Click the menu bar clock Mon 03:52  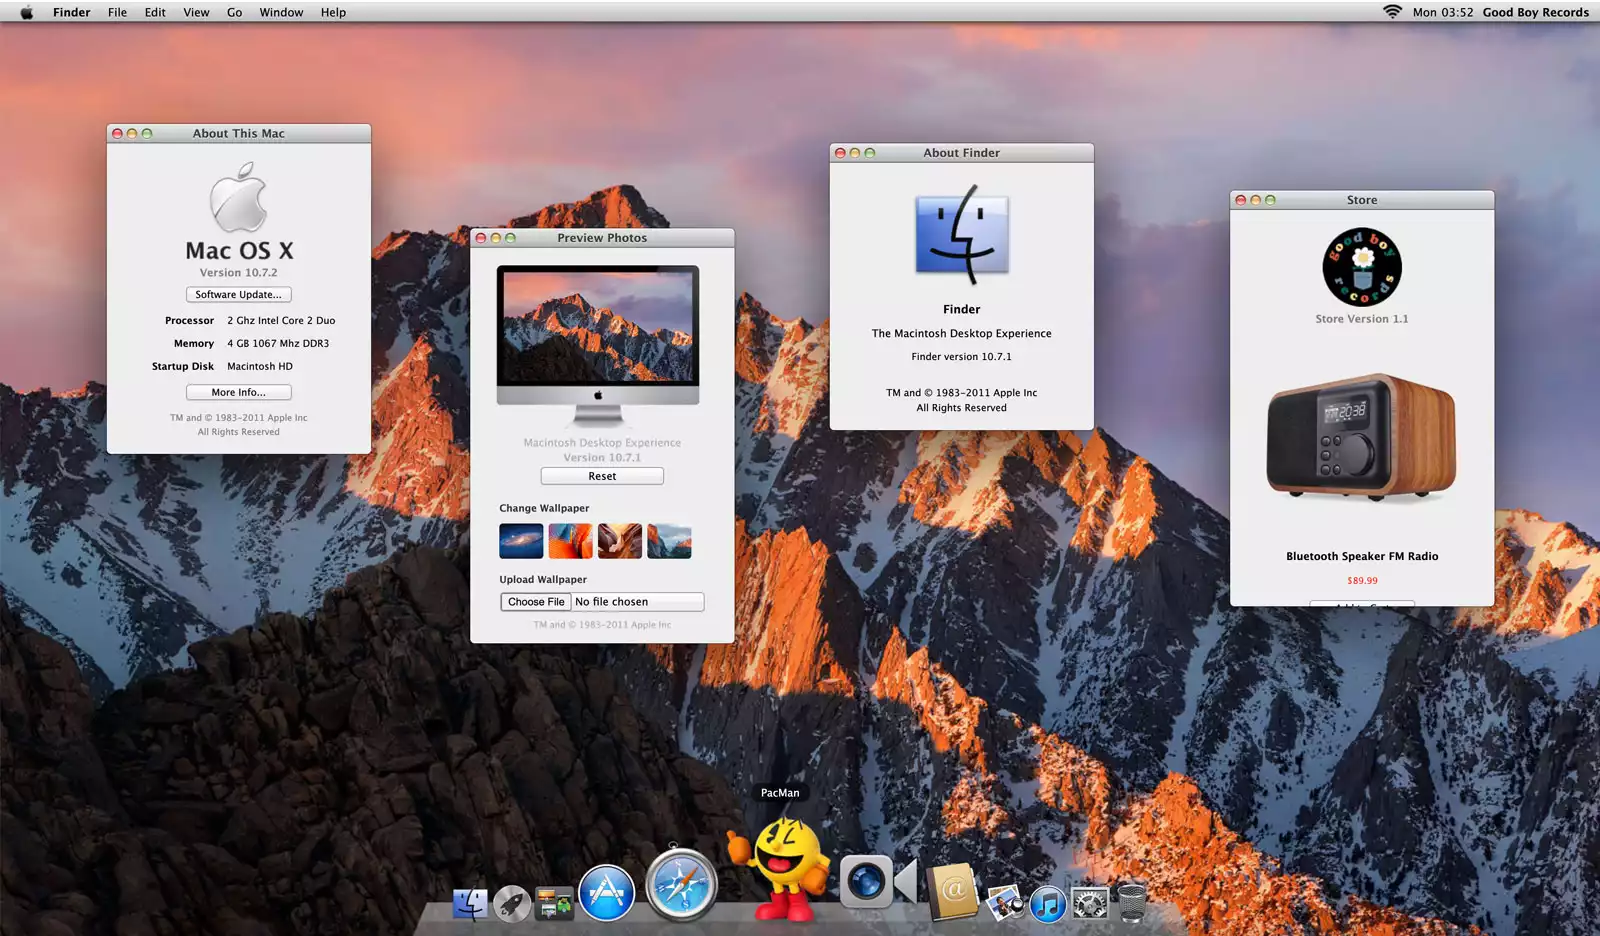1442,12
